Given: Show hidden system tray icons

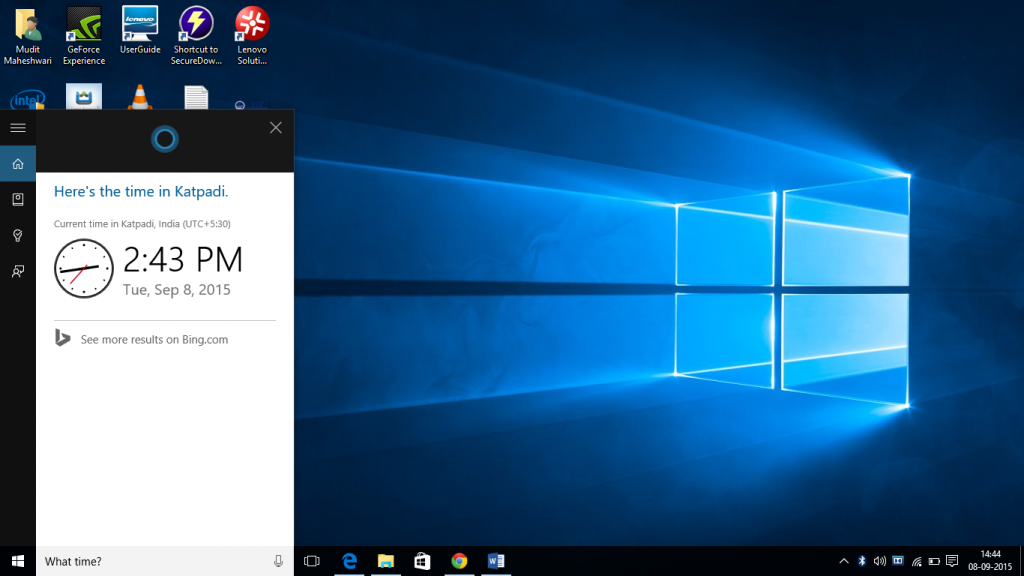Looking at the screenshot, I should coord(844,561).
